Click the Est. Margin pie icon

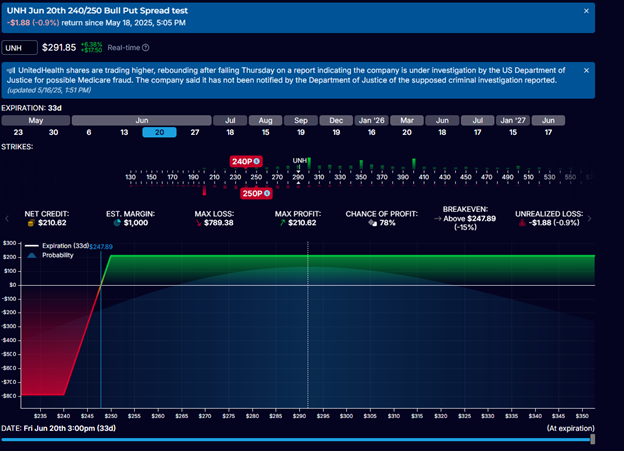pyautogui.click(x=117, y=223)
